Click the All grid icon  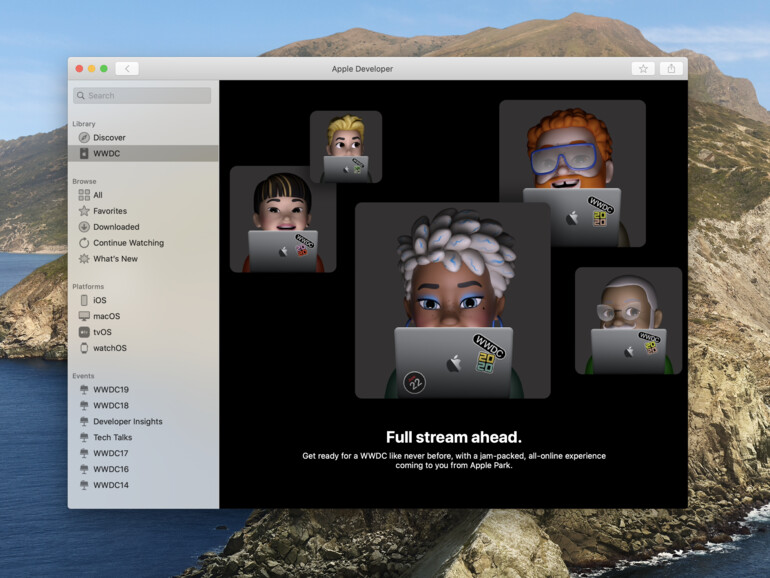coord(84,195)
